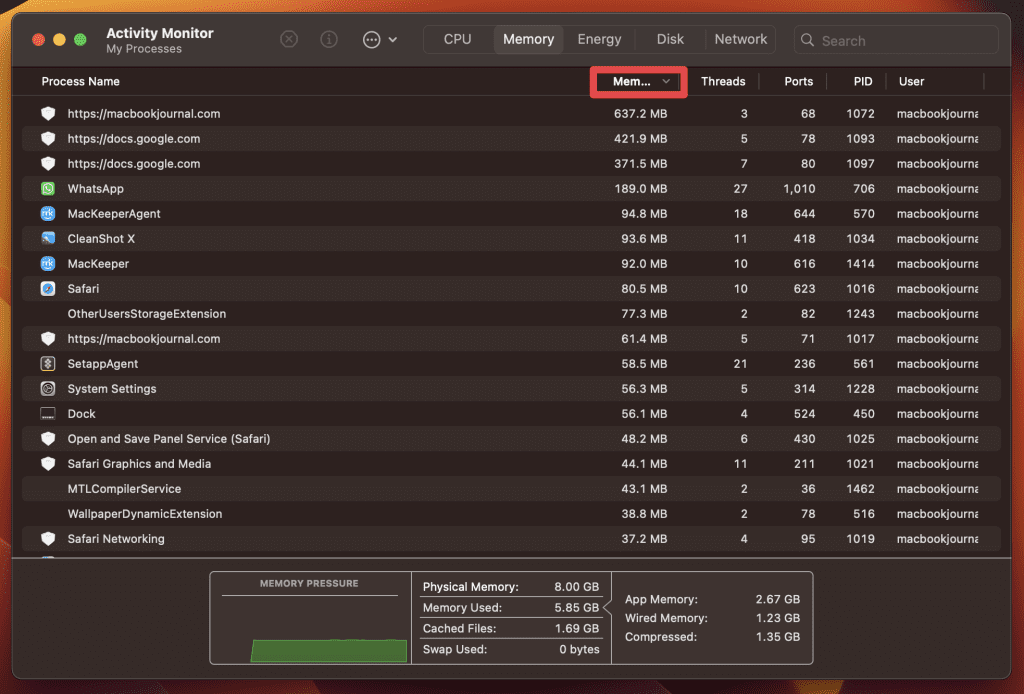Open the Energy tab
The width and height of the screenshot is (1024, 694).
point(599,40)
